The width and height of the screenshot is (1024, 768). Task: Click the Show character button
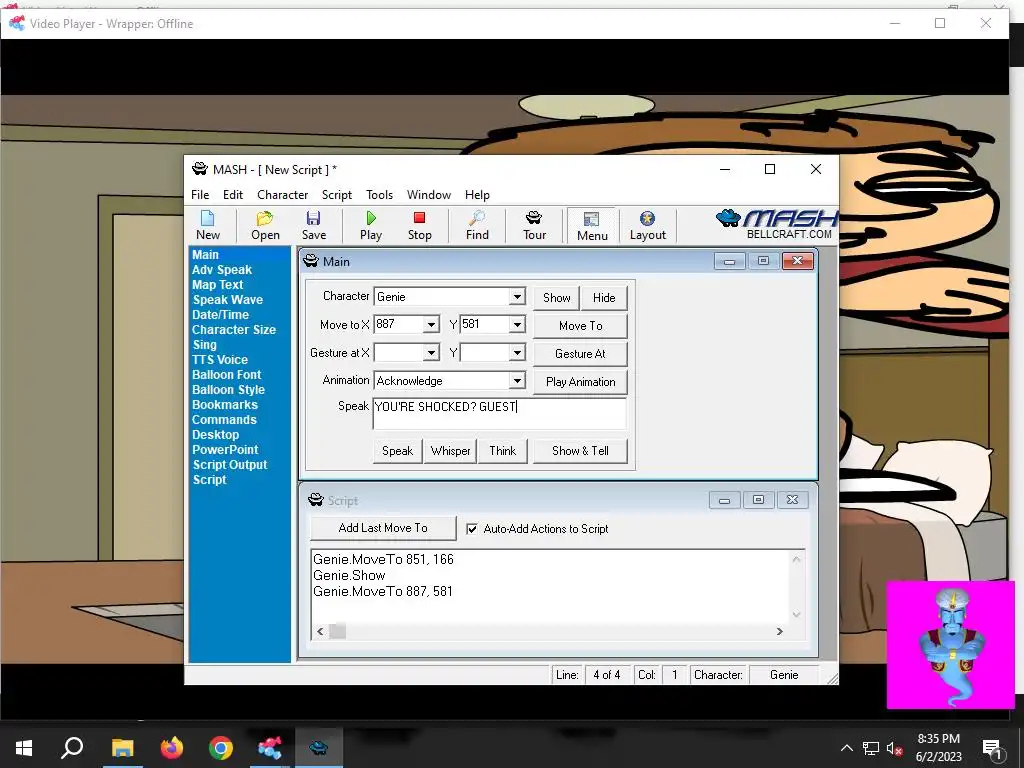(556, 298)
